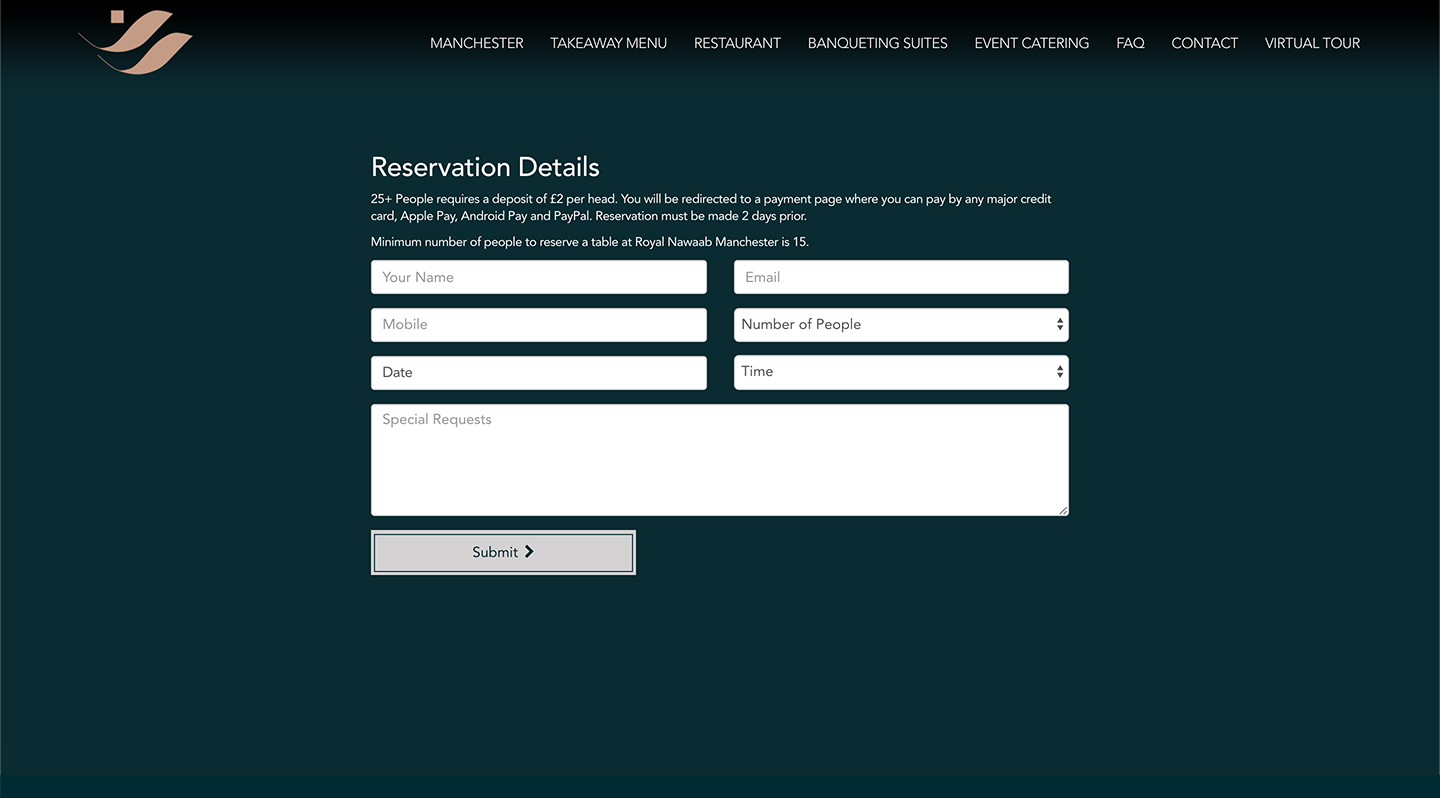Image resolution: width=1440 pixels, height=798 pixels.
Task: Click the Royal Nawaab logo
Action: click(136, 42)
